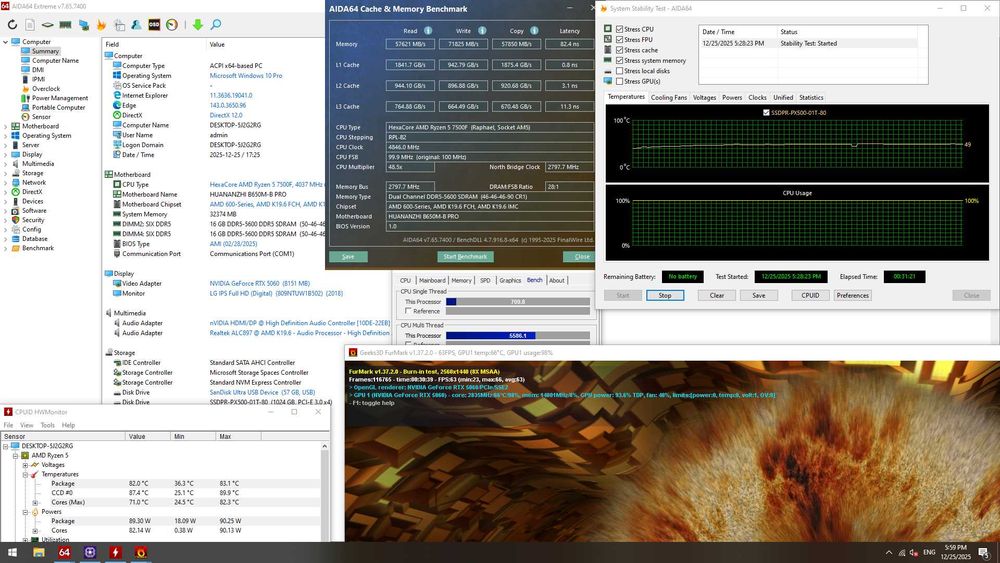The height and width of the screenshot is (563, 1000).
Task: Click the Memory Read value field
Action: tap(410, 44)
